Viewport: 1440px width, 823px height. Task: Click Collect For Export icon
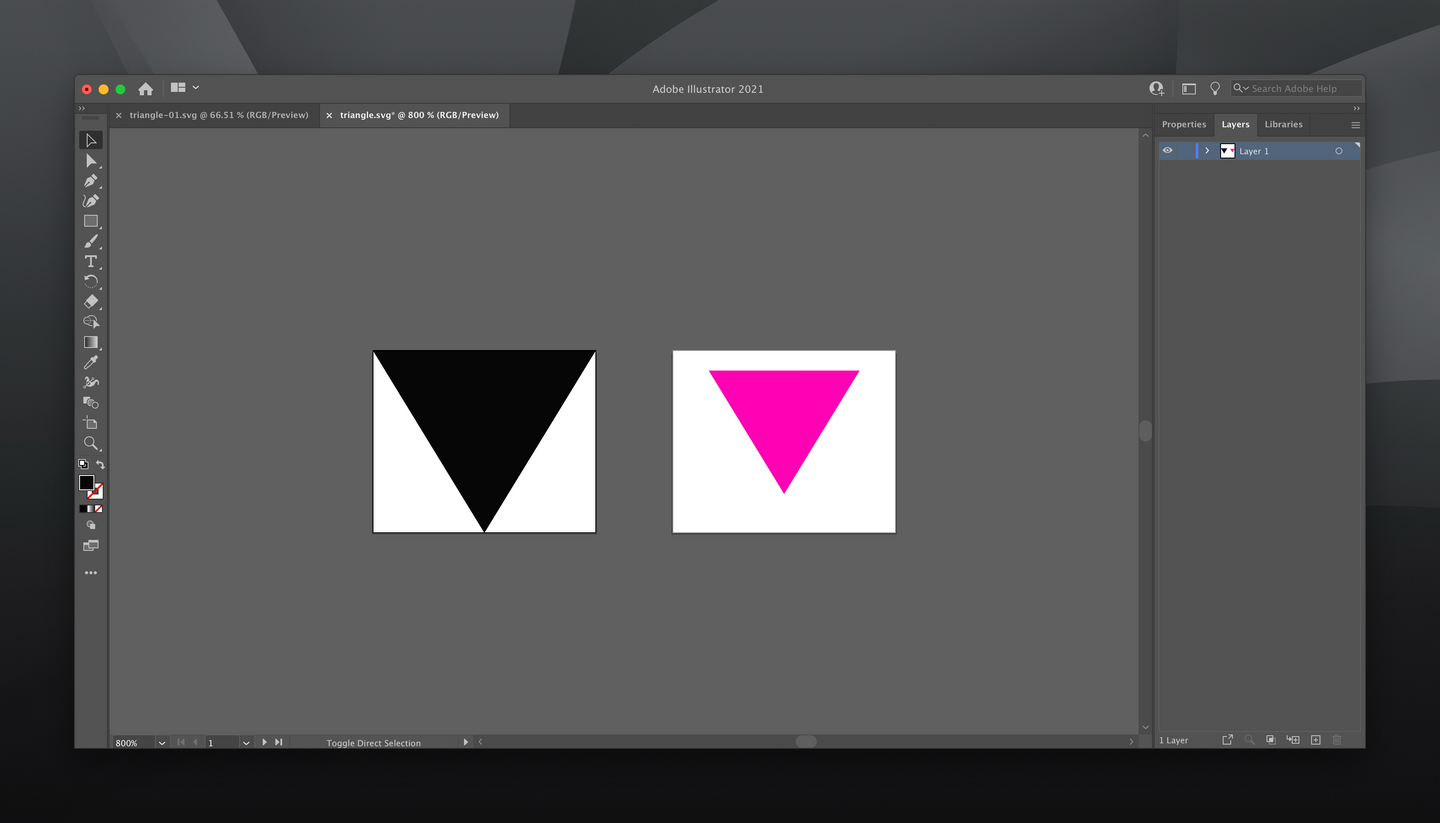1228,740
